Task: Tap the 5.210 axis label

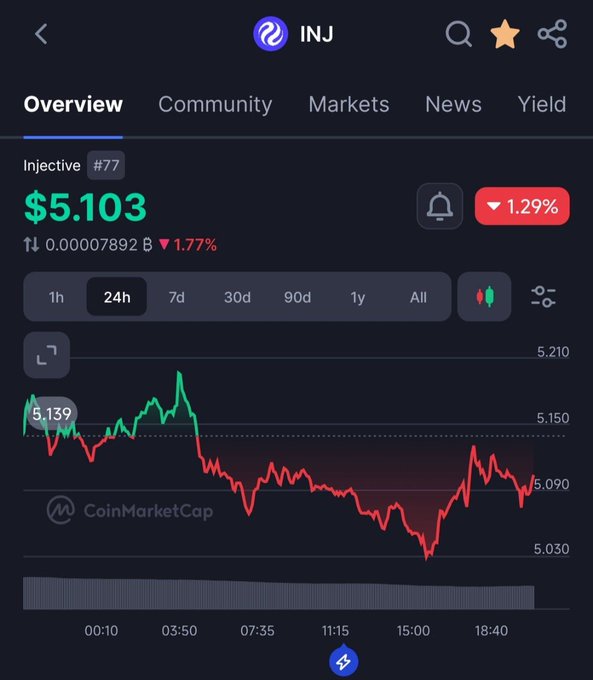Action: click(x=553, y=352)
